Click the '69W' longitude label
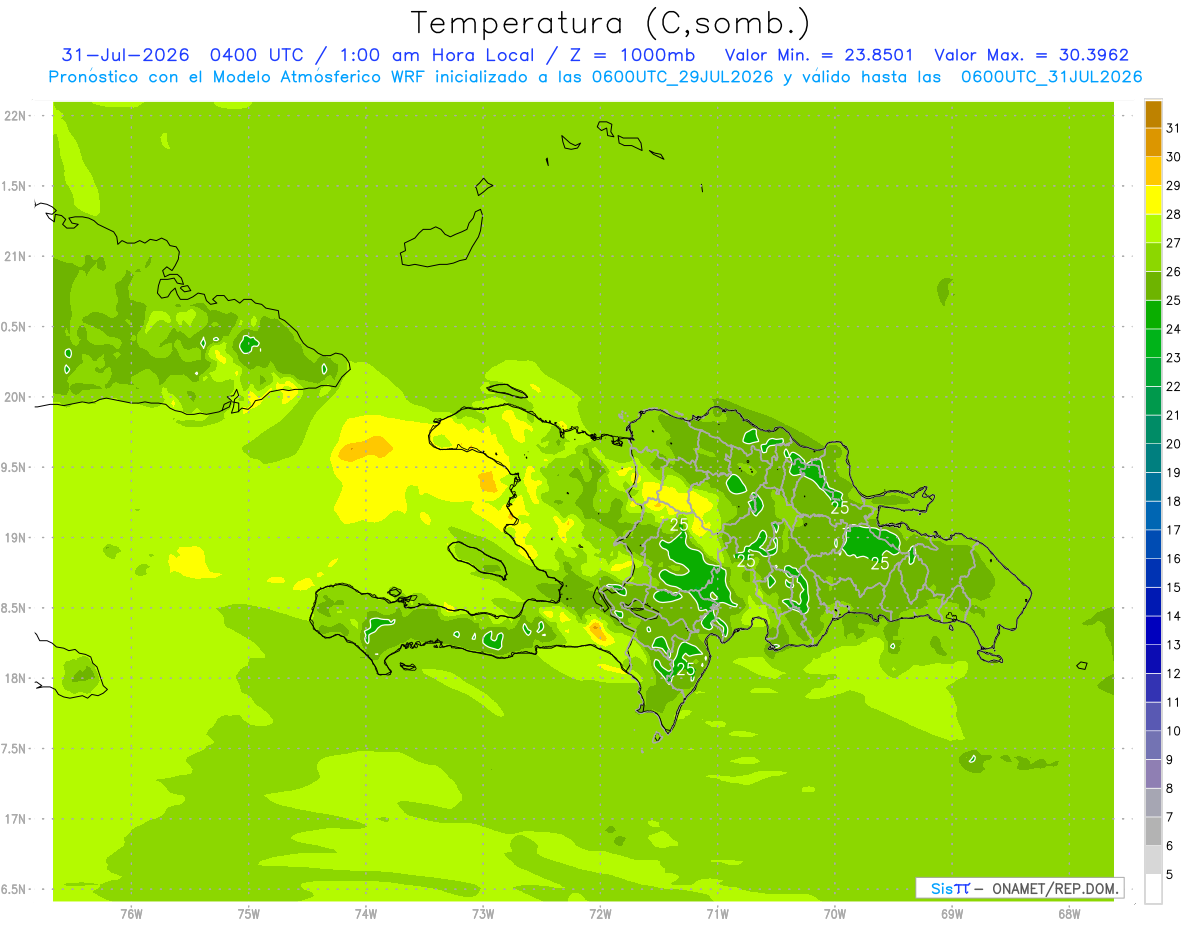The height and width of the screenshot is (927, 1200). [x=952, y=914]
